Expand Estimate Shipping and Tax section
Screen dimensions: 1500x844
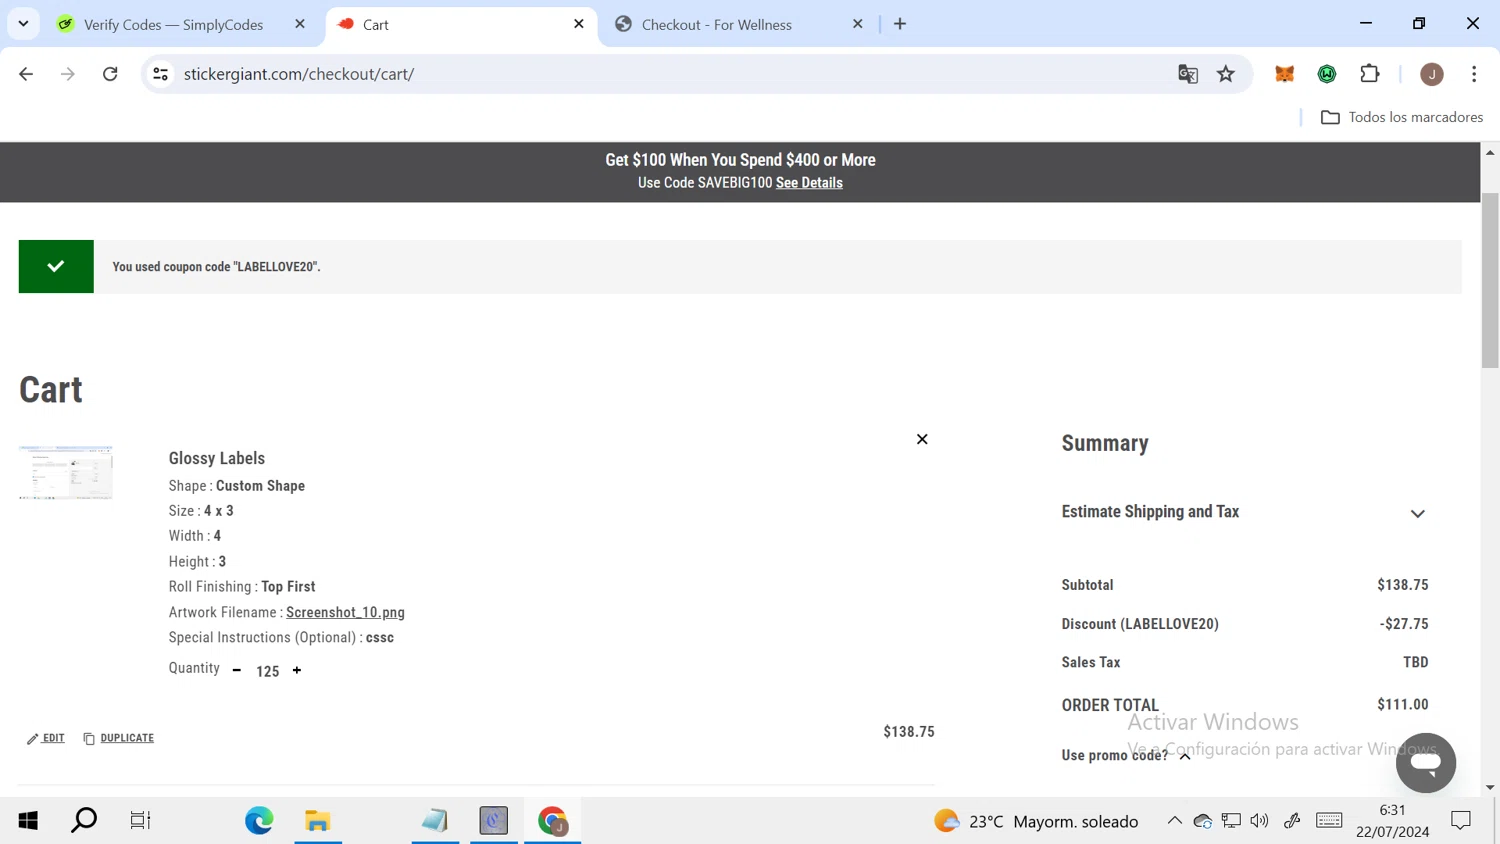[x=1244, y=512]
